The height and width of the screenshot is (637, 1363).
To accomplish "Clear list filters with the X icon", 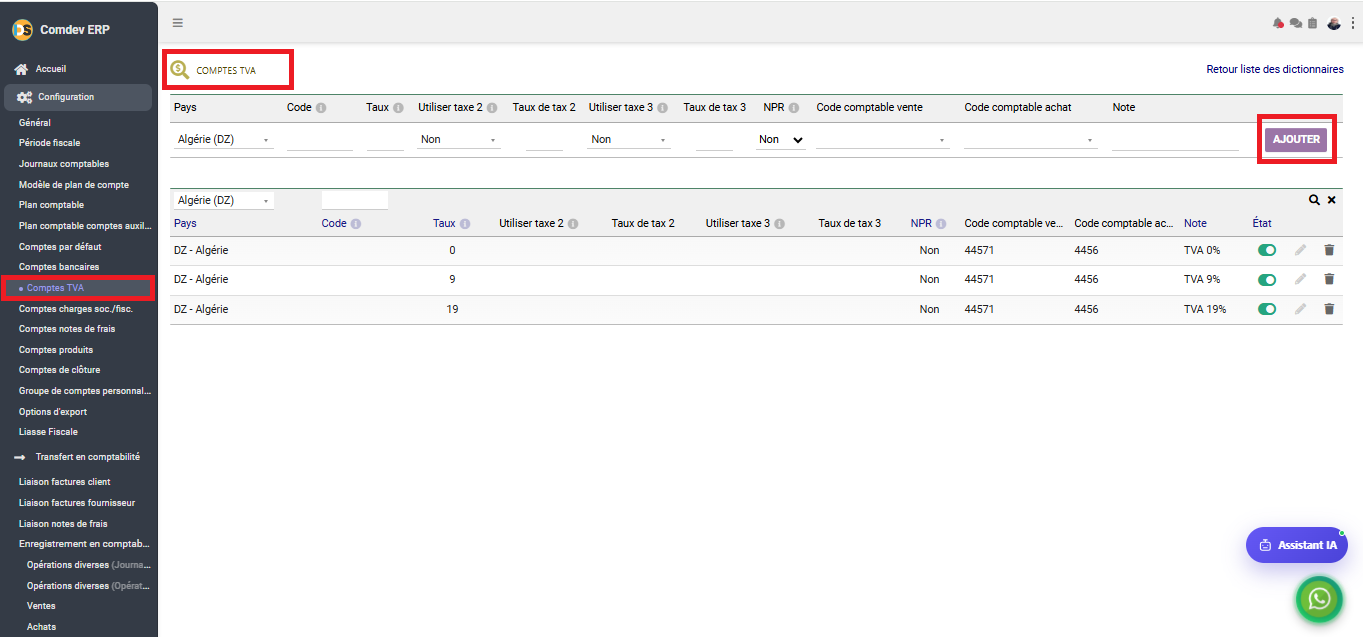I will (1331, 200).
